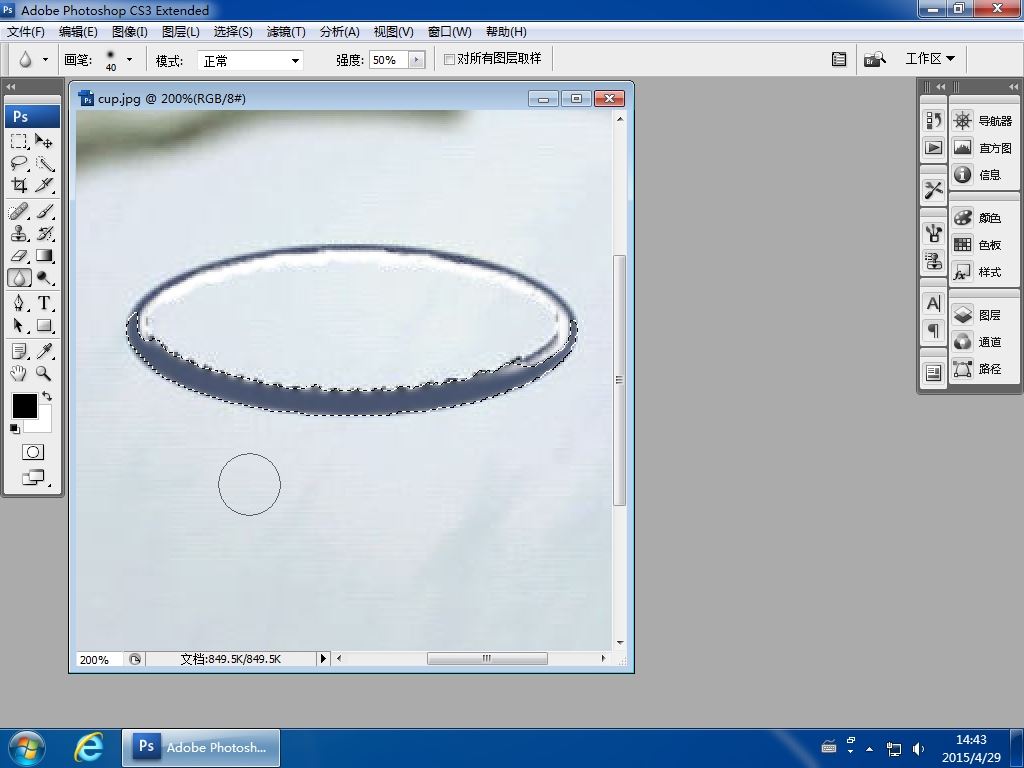
Task: Select the Path Selection tool
Action: pyautogui.click(x=19, y=325)
